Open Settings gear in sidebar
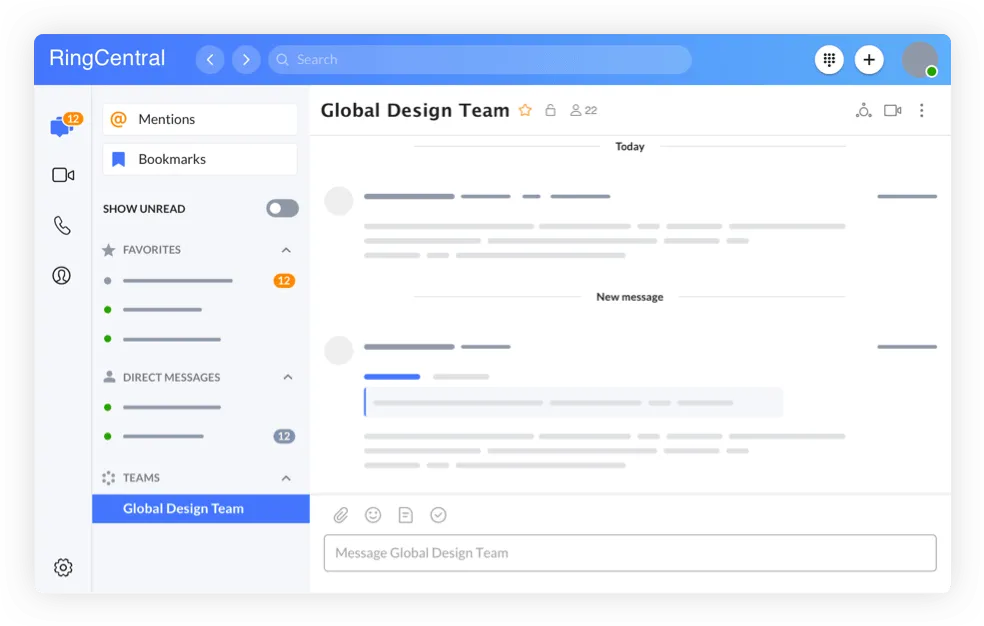Screen dimensions: 984x626 [63, 567]
